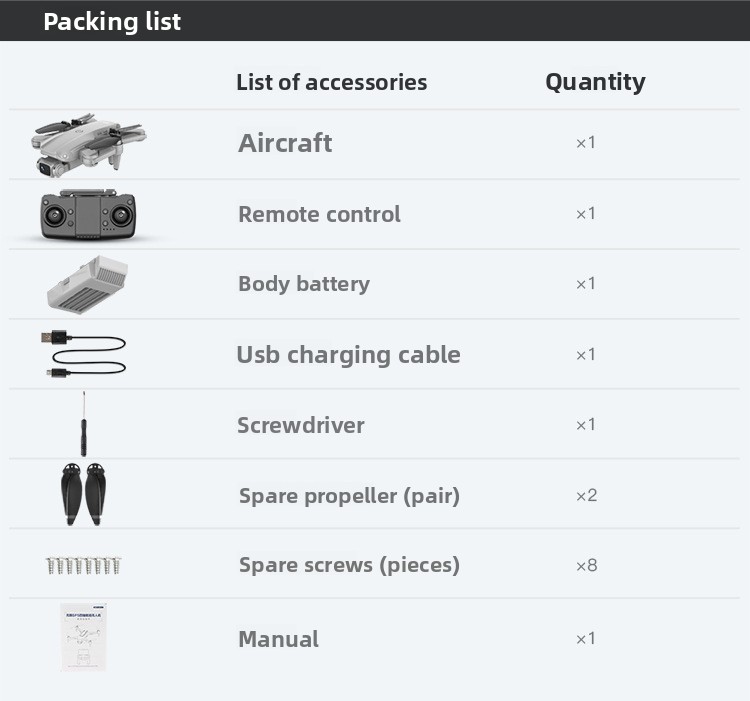750x701 pixels.
Task: Click the Packing list header title
Action: [112, 21]
